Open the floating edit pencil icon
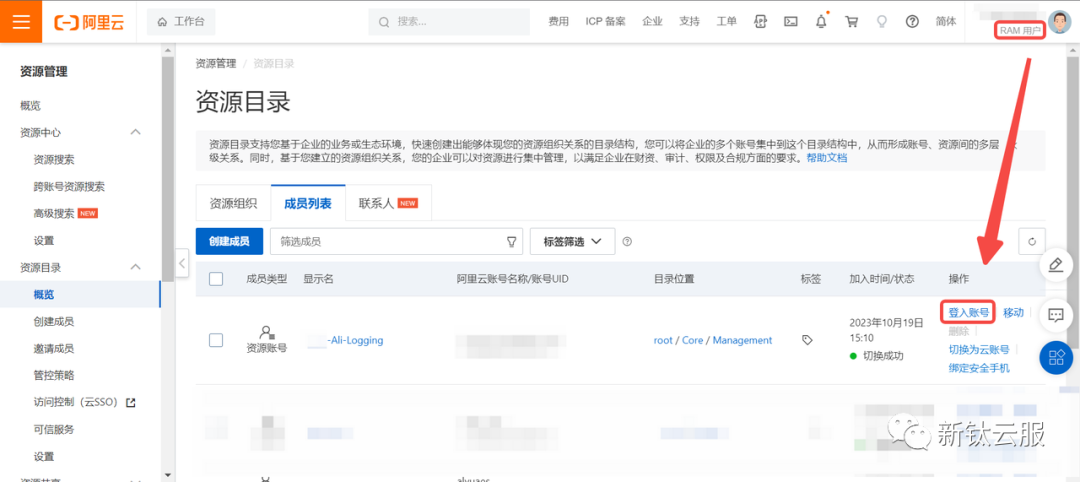1080x482 pixels. [1056, 266]
